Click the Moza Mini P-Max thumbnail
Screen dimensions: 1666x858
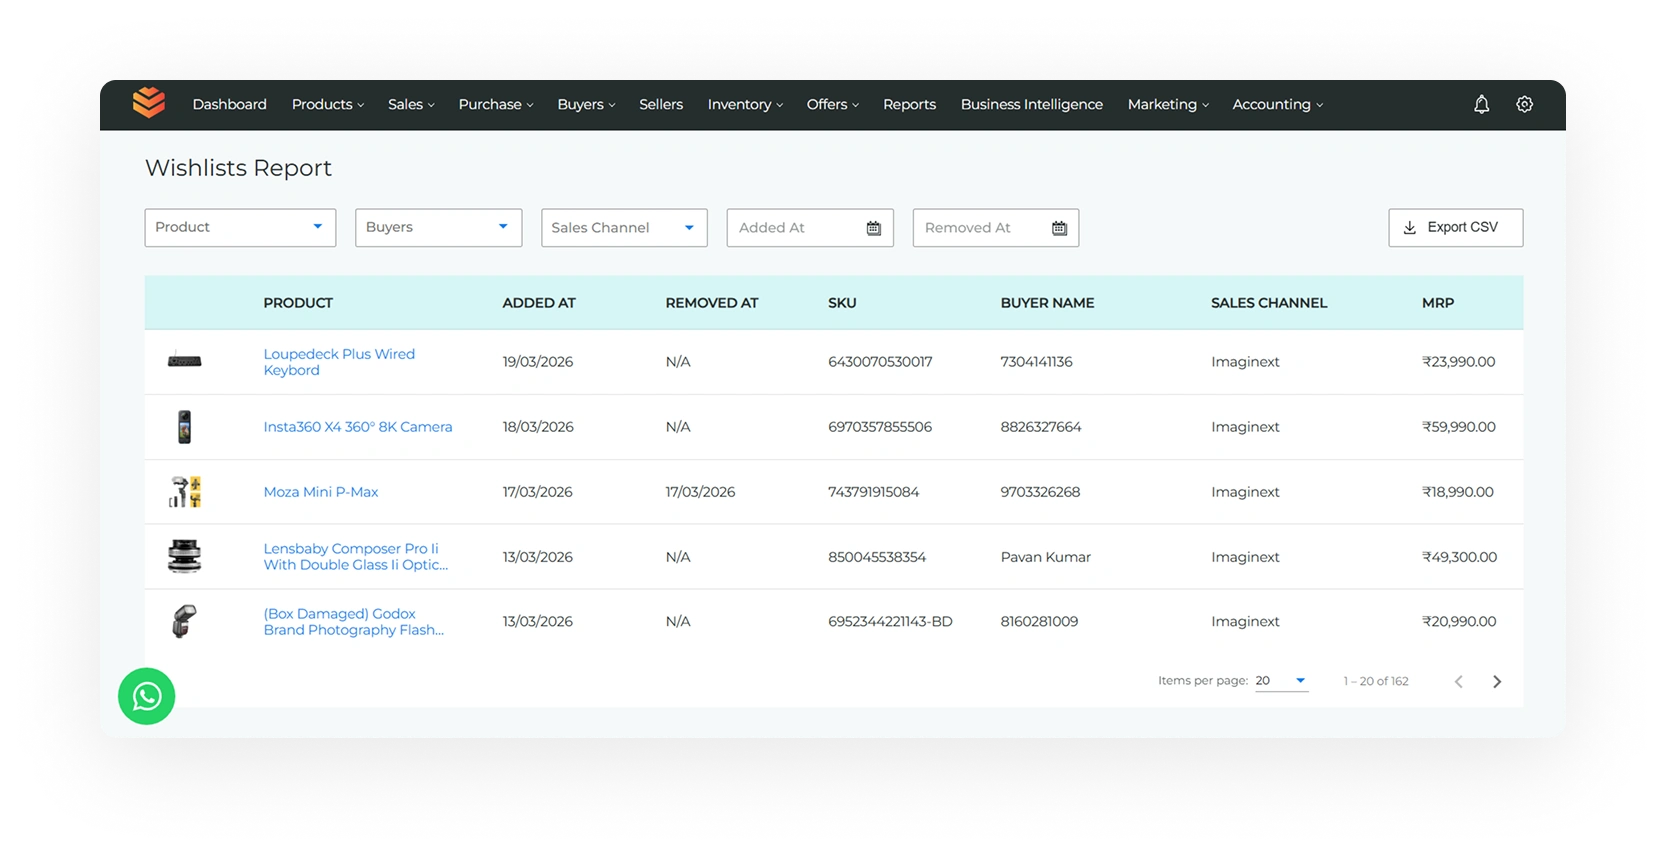pos(185,492)
